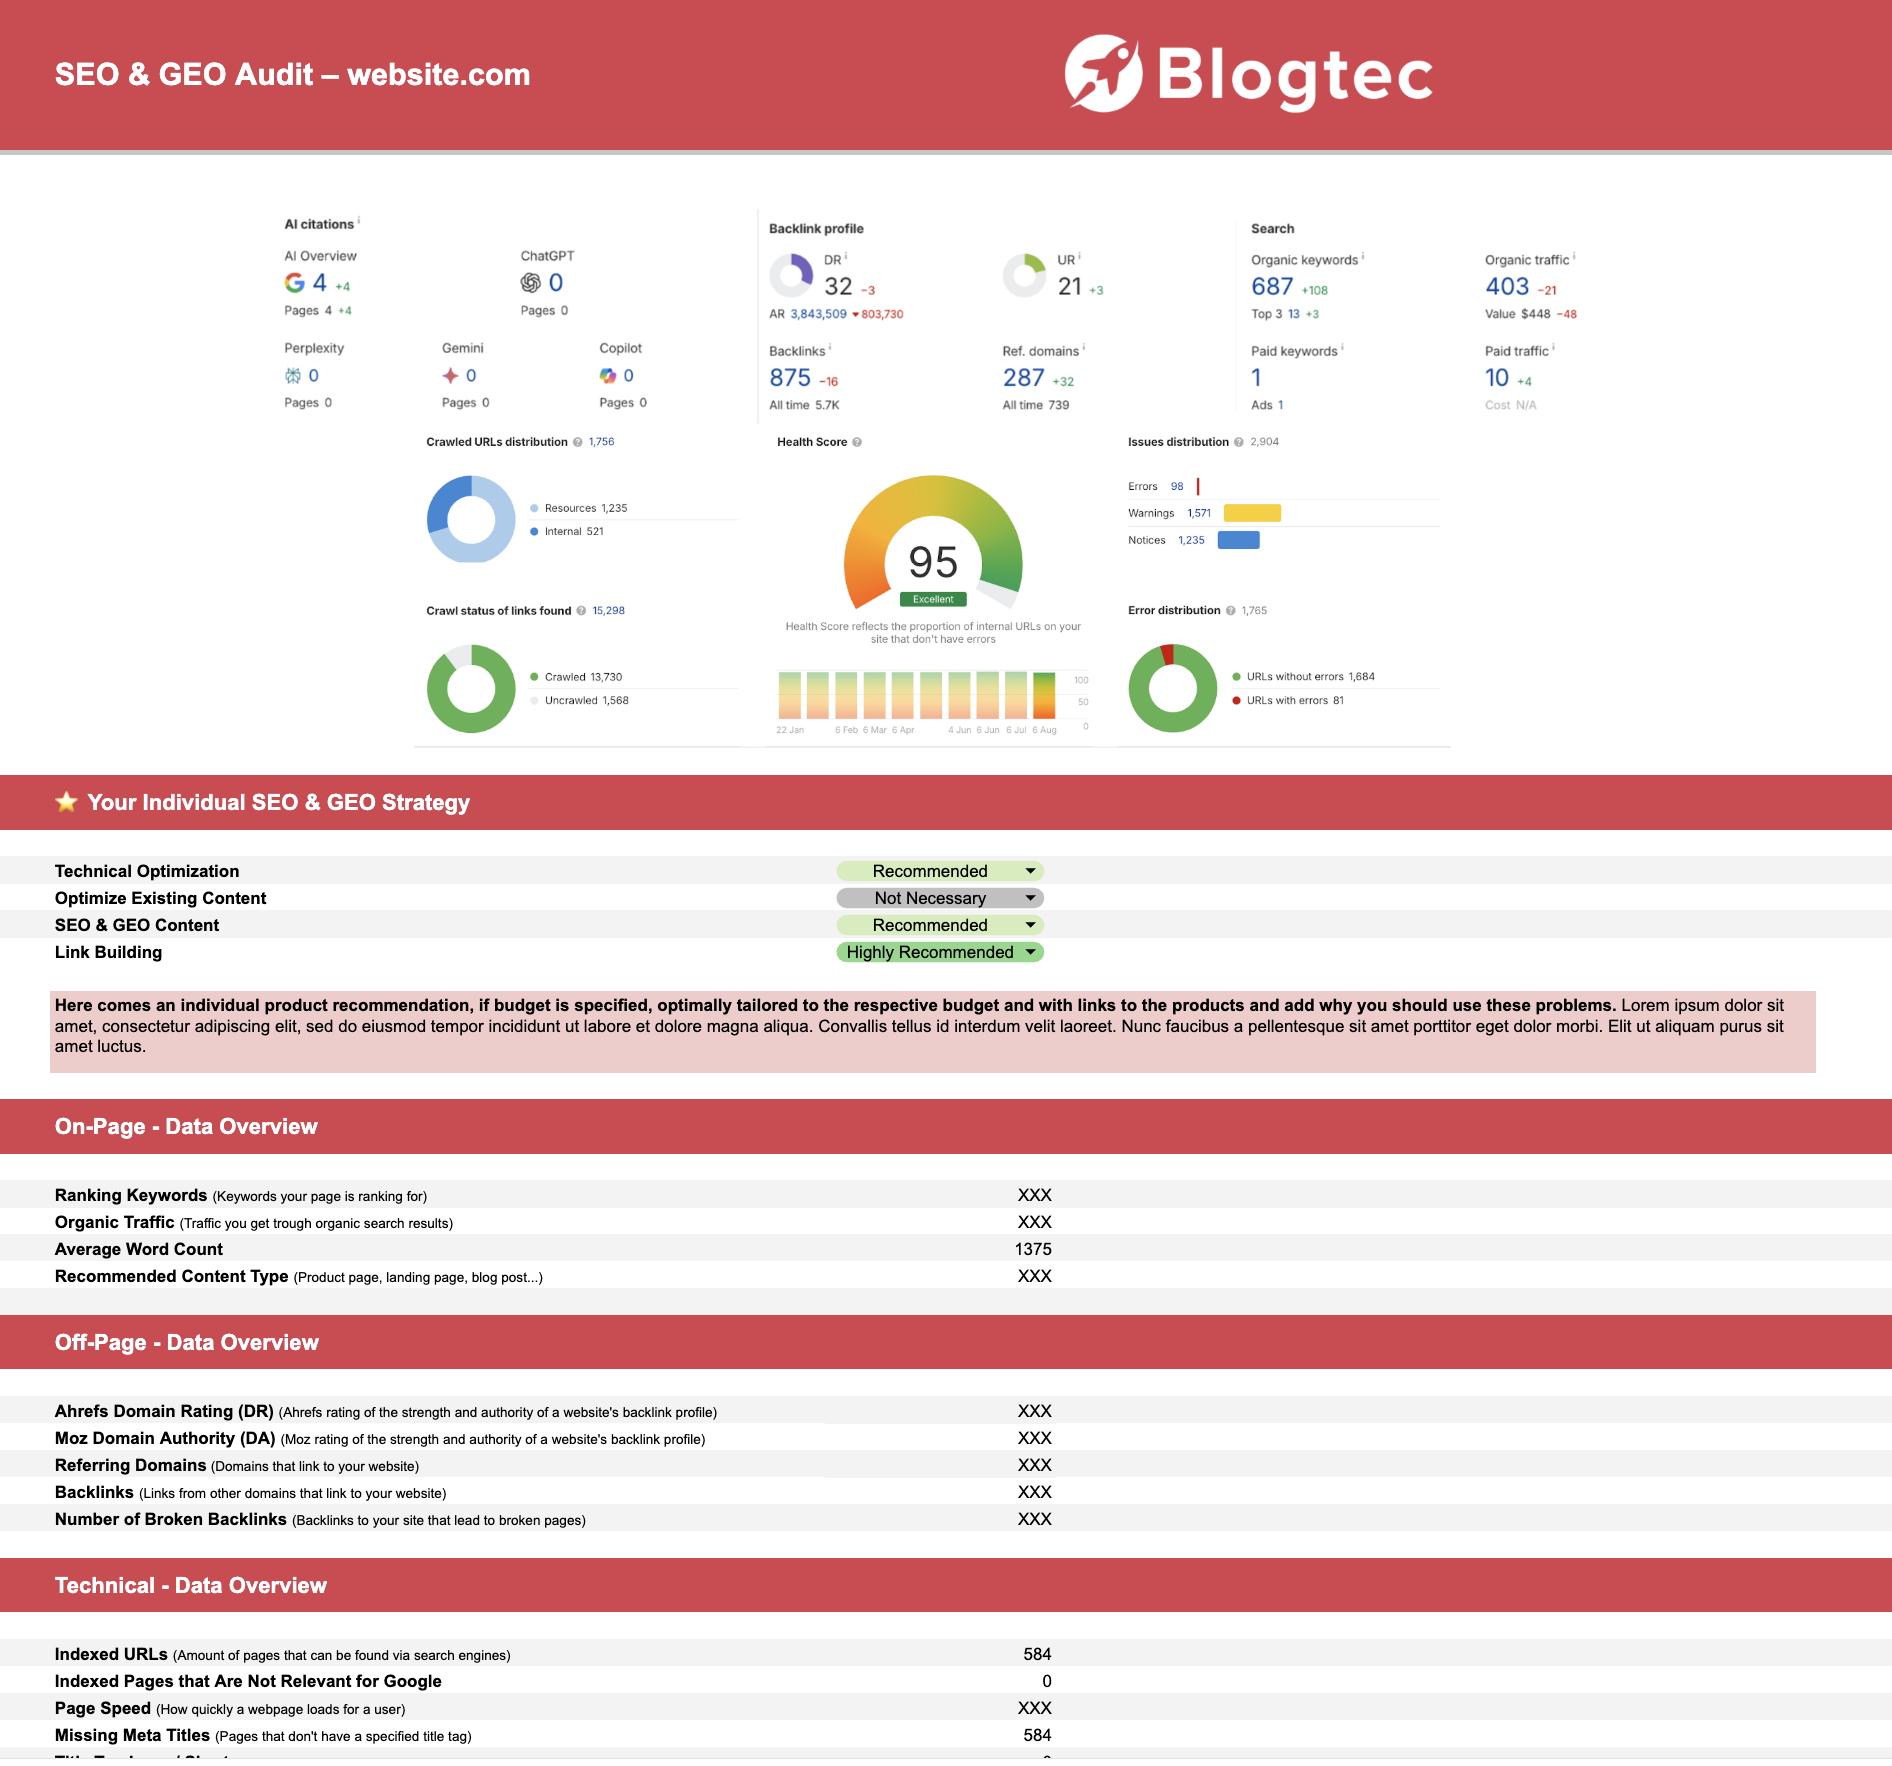The height and width of the screenshot is (1766, 1892).
Task: Click the Errors count 98
Action: (x=1177, y=487)
